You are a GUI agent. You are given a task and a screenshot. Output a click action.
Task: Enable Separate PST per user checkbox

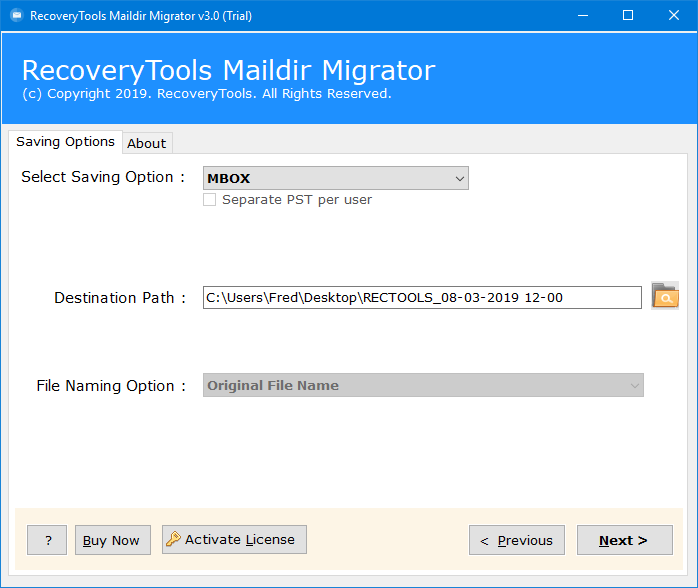click(x=210, y=199)
